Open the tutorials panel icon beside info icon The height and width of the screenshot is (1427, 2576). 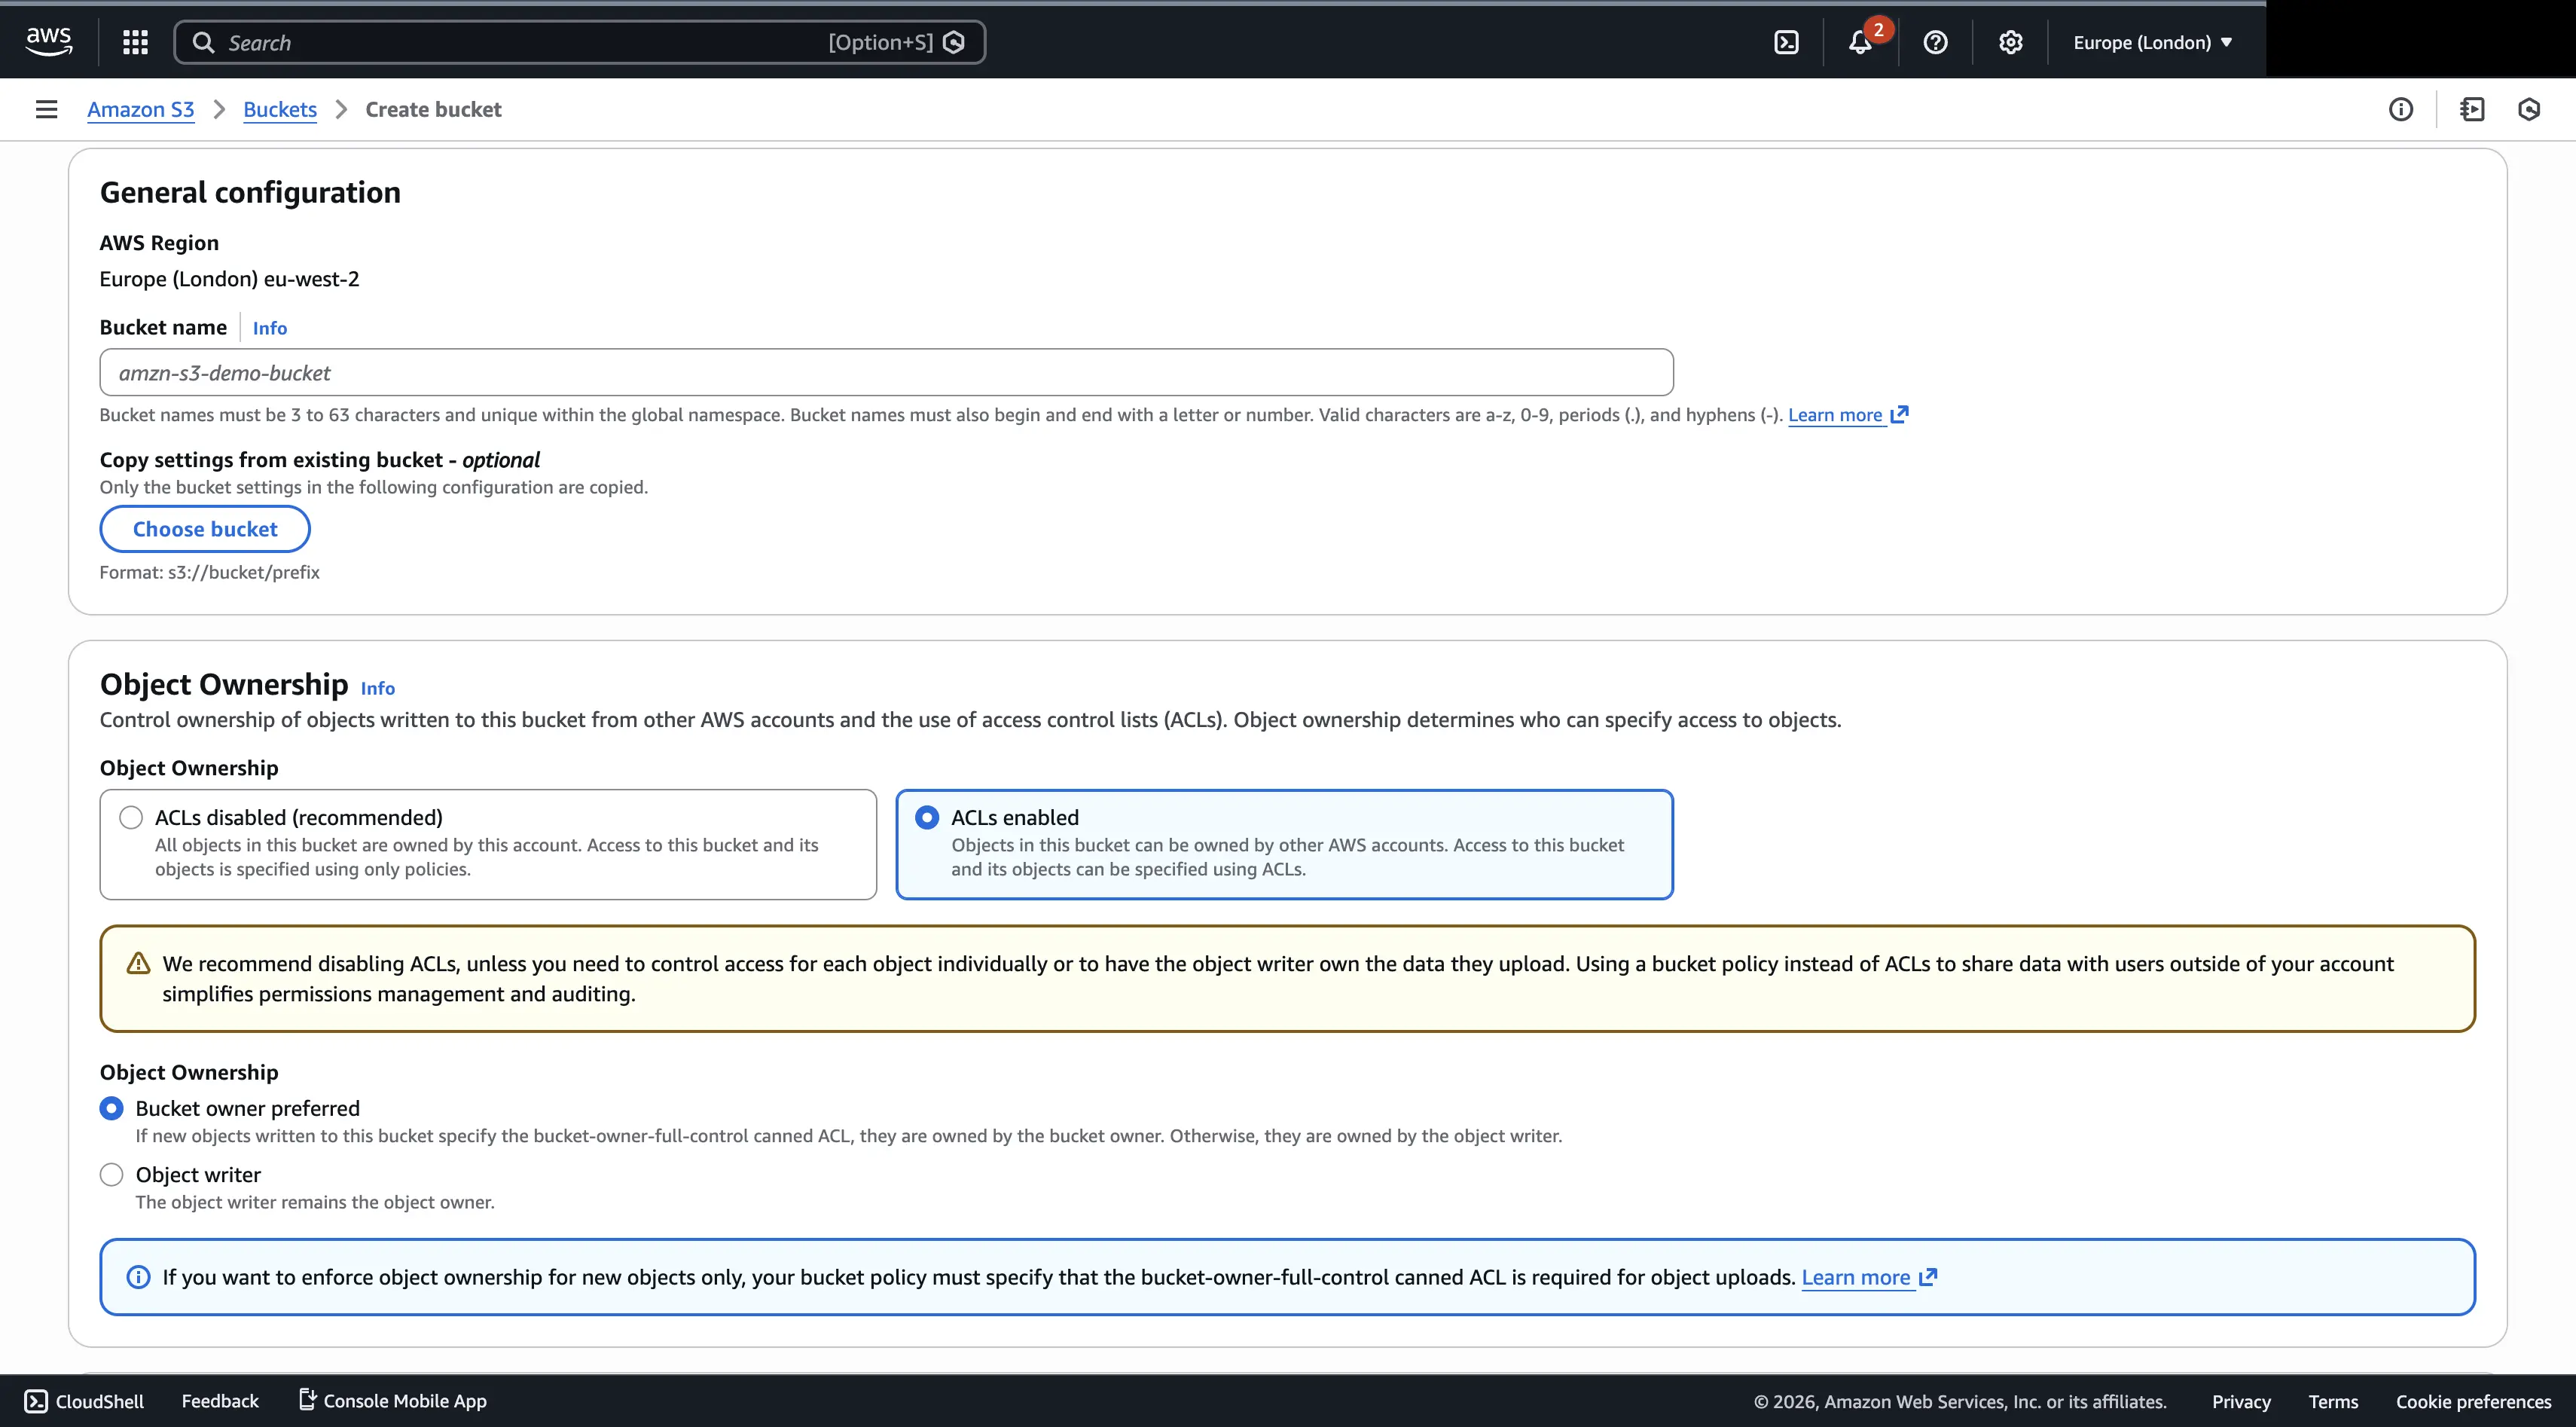[2472, 109]
